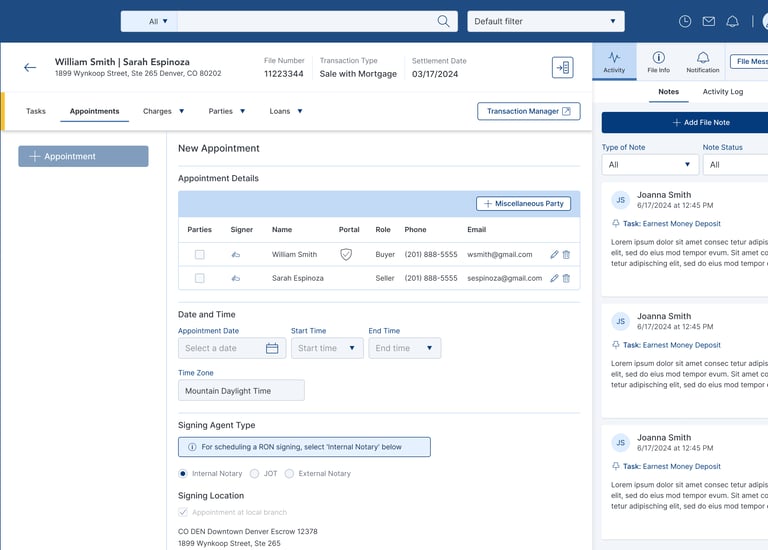
Task: Open the appointment date calendar icon
Action: (x=272, y=348)
